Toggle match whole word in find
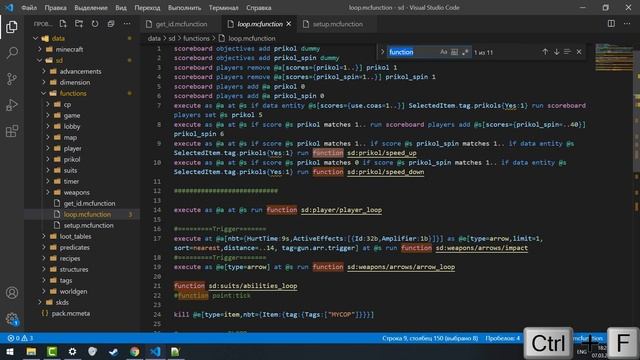Screen dimensions: 640x360 [454, 52]
